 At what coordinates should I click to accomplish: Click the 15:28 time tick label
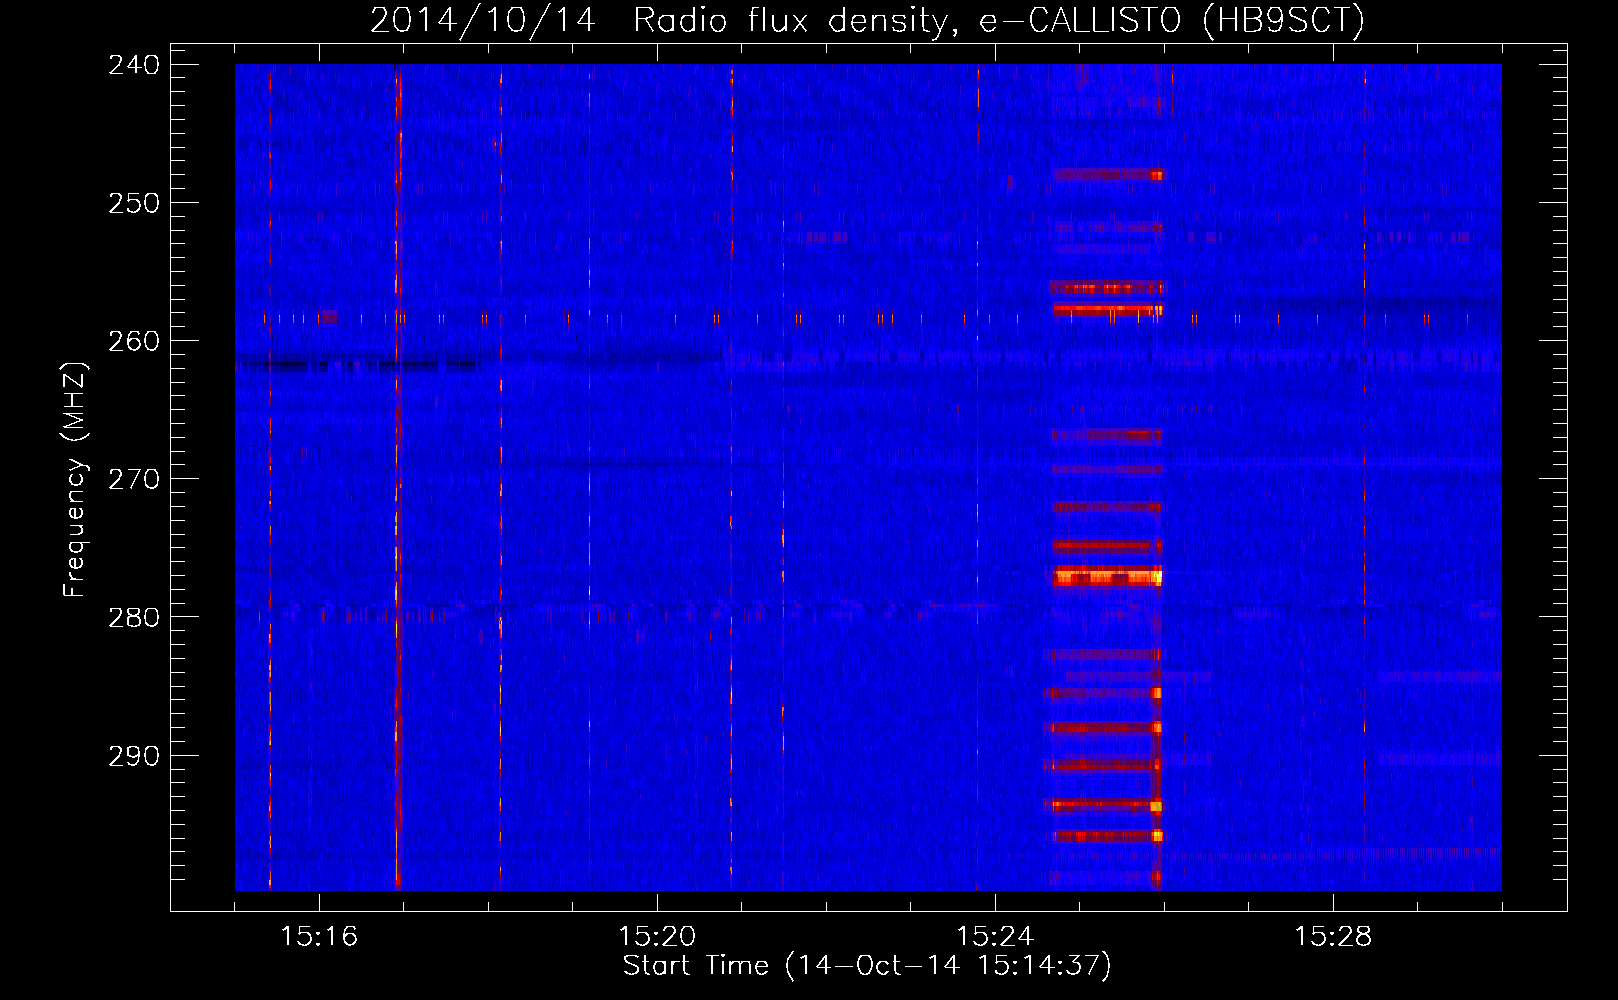point(1333,937)
